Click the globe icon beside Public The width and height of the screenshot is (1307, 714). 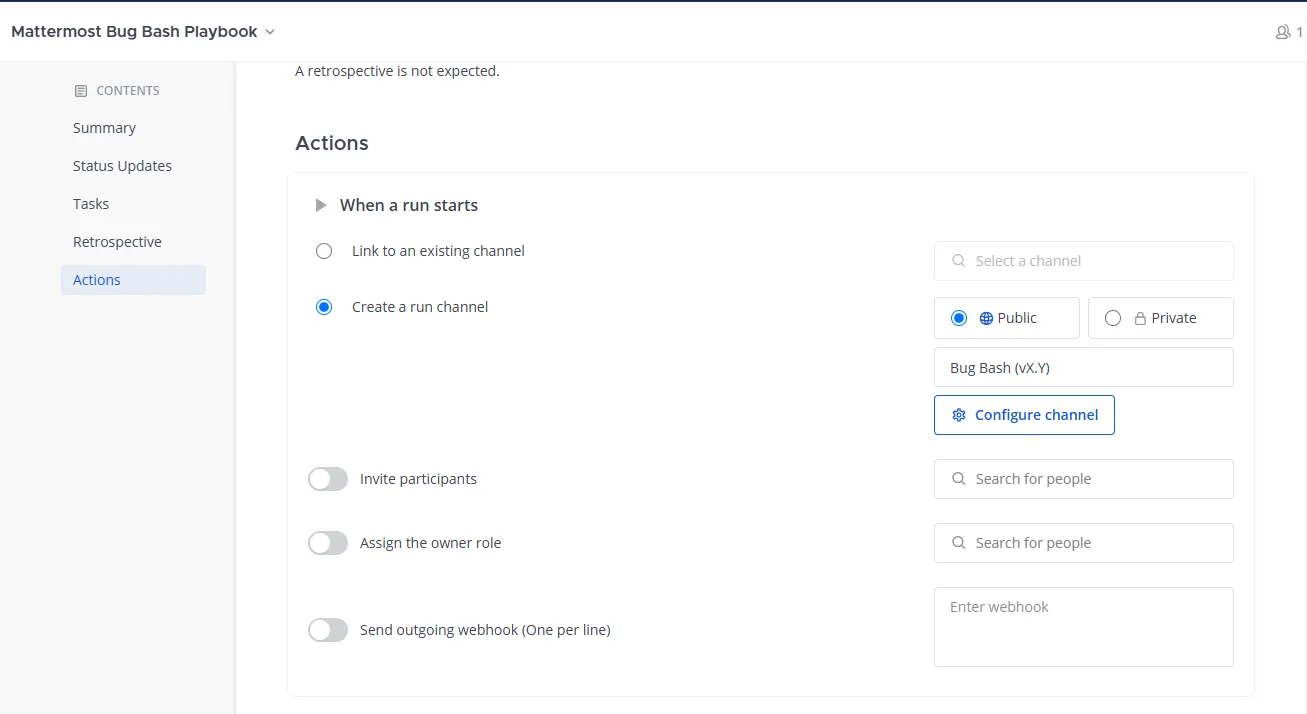986,318
